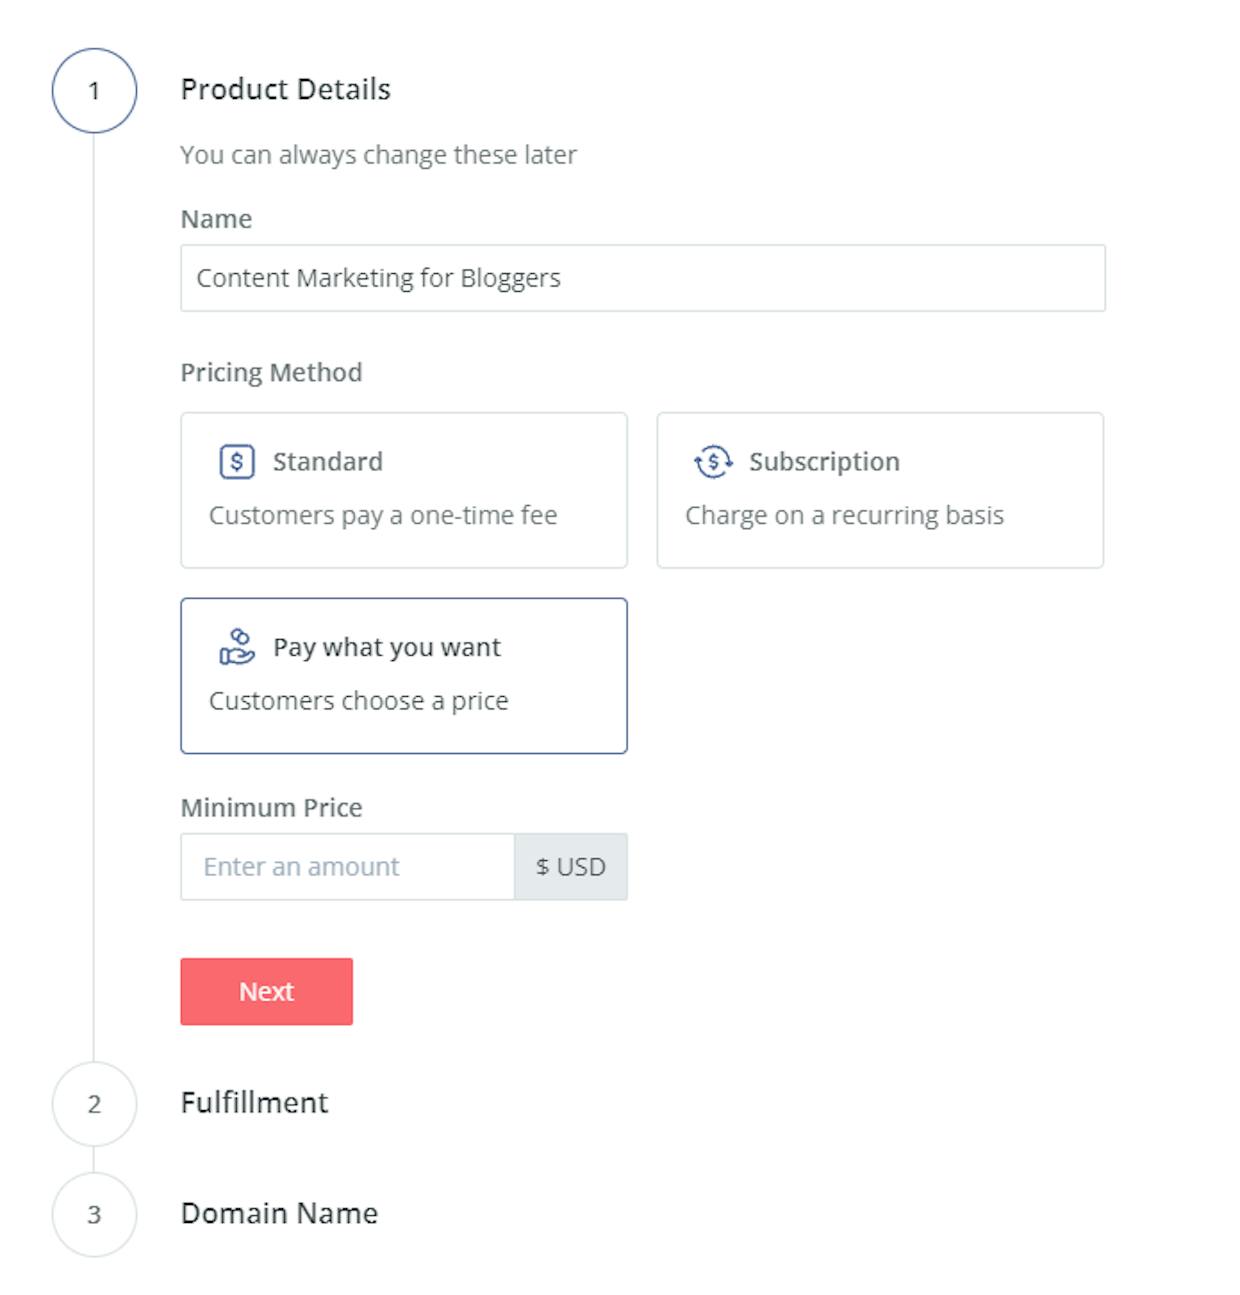The width and height of the screenshot is (1240, 1295).
Task: Select the Pay what you want option
Action: [404, 676]
